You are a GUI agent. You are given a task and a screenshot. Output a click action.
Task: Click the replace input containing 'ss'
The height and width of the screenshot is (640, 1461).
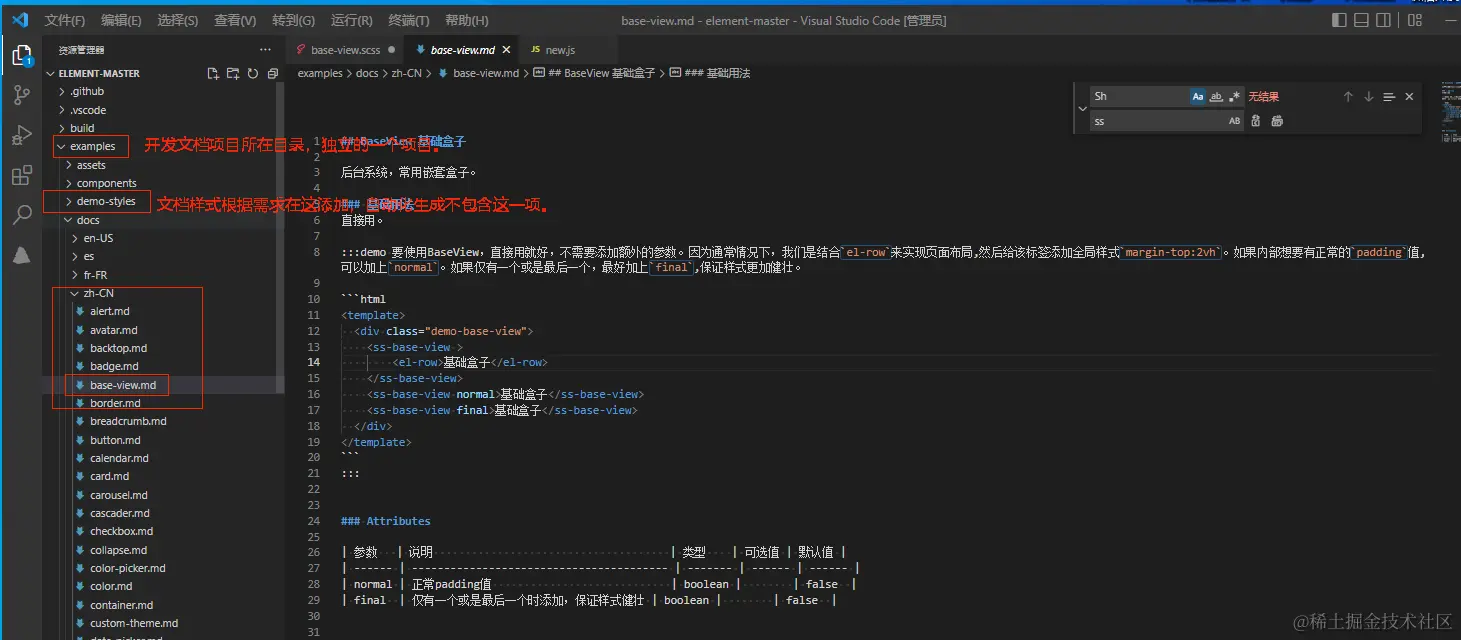(x=1158, y=121)
